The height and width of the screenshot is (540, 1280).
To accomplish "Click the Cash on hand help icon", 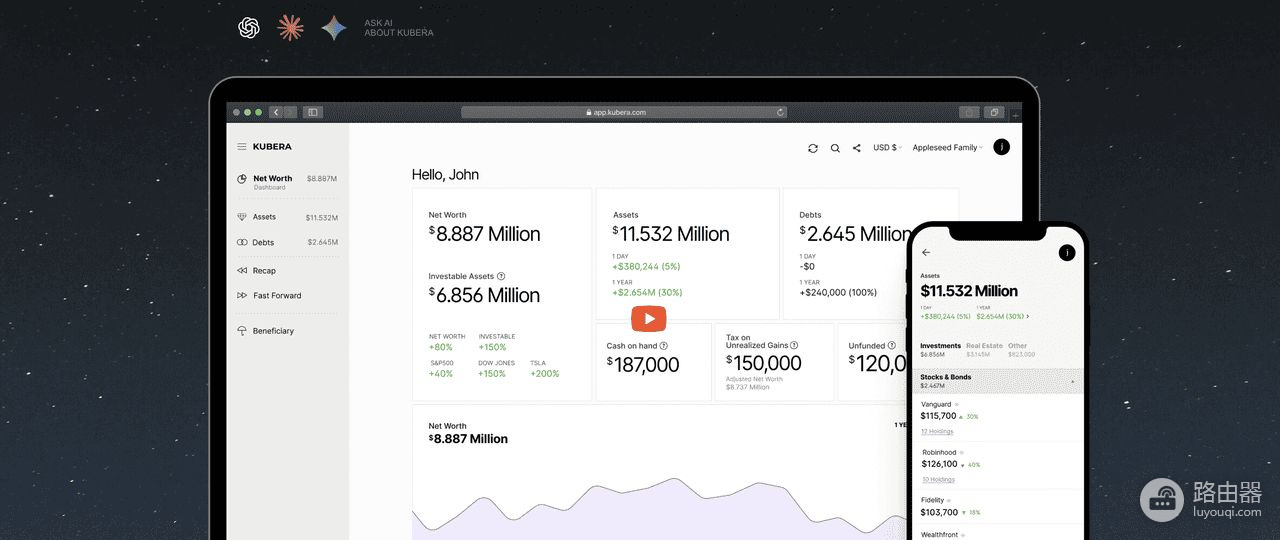I will coord(664,346).
